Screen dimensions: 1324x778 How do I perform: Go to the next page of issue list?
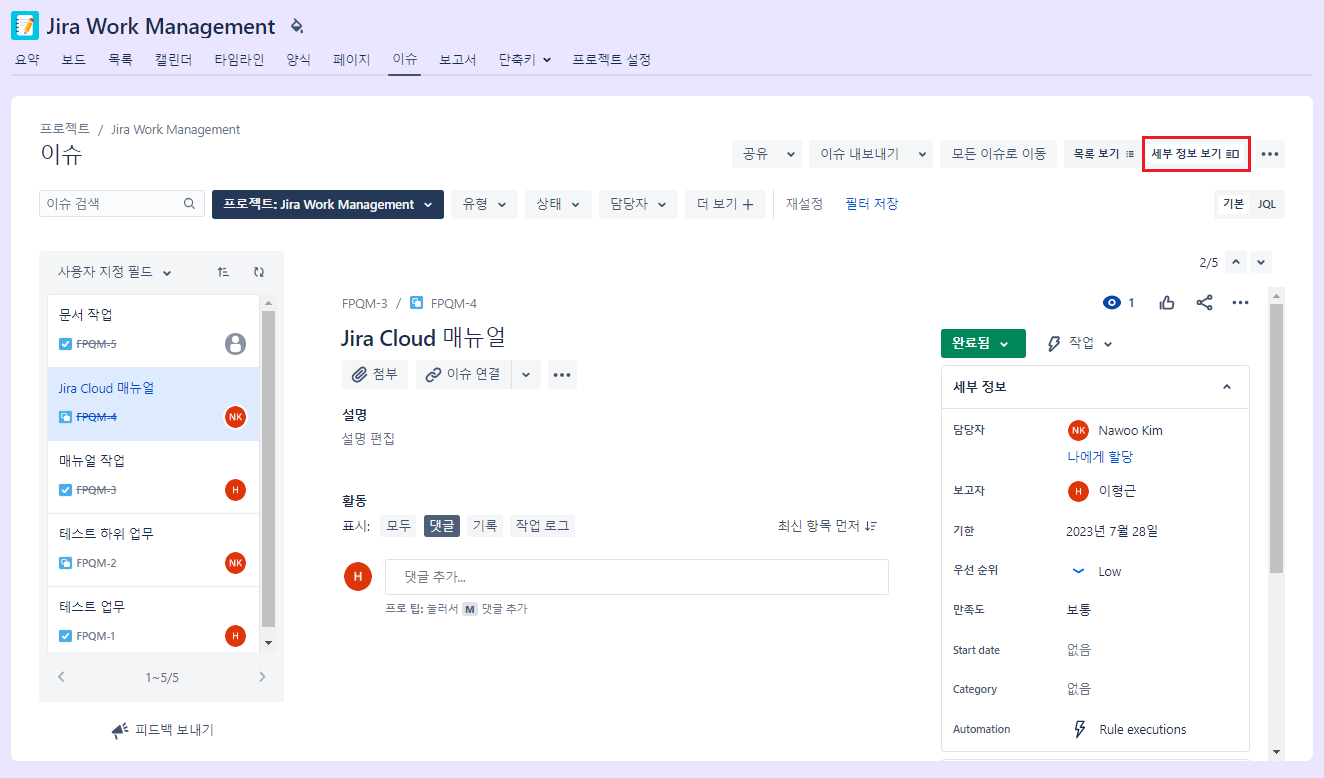262,677
